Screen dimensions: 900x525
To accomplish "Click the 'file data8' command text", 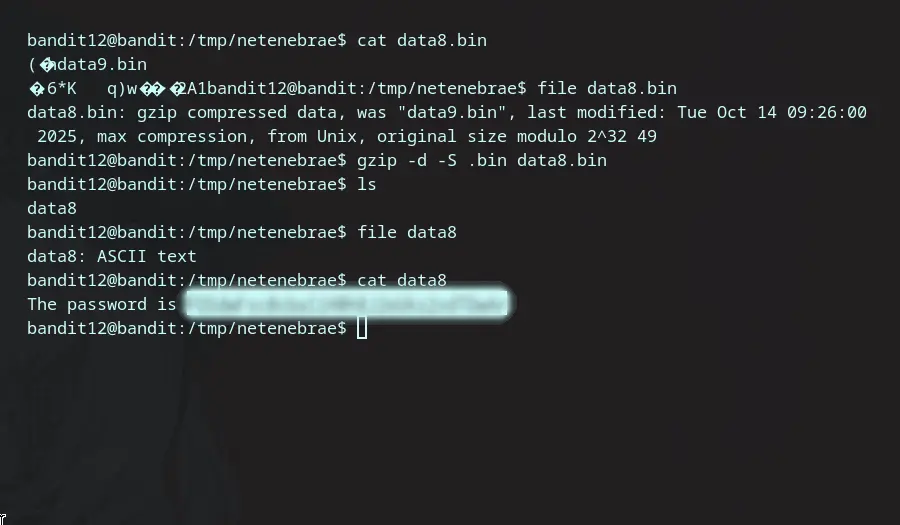I will [407, 232].
